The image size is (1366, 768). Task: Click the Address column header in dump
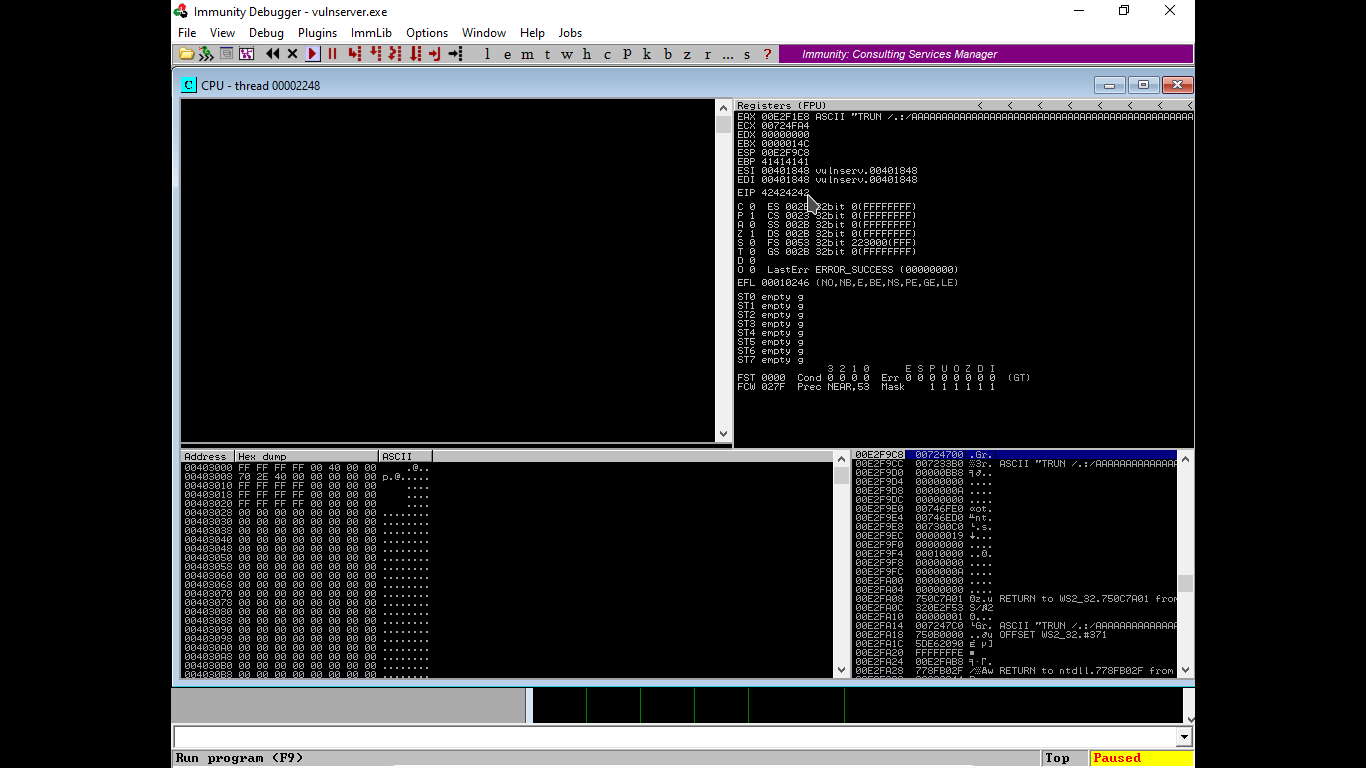tap(208, 456)
